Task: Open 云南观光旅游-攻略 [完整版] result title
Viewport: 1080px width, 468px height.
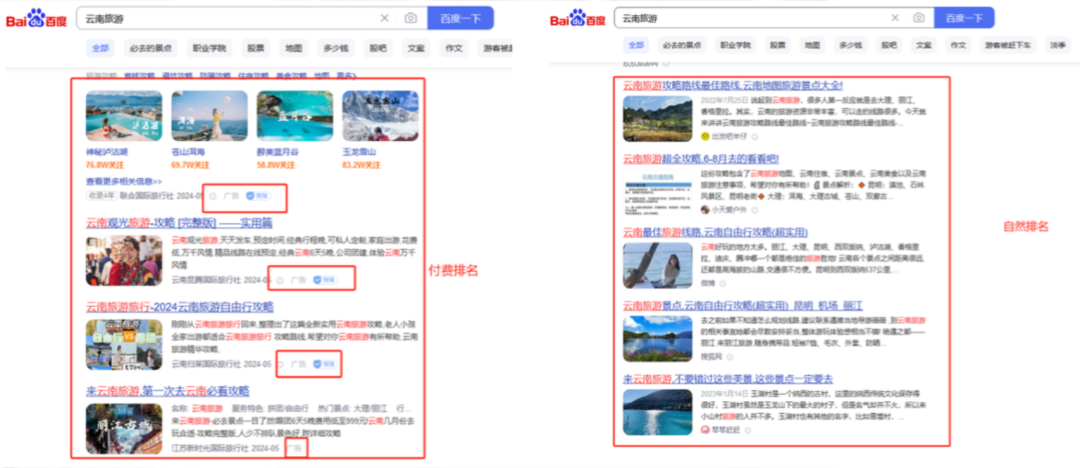Action: pos(179,223)
